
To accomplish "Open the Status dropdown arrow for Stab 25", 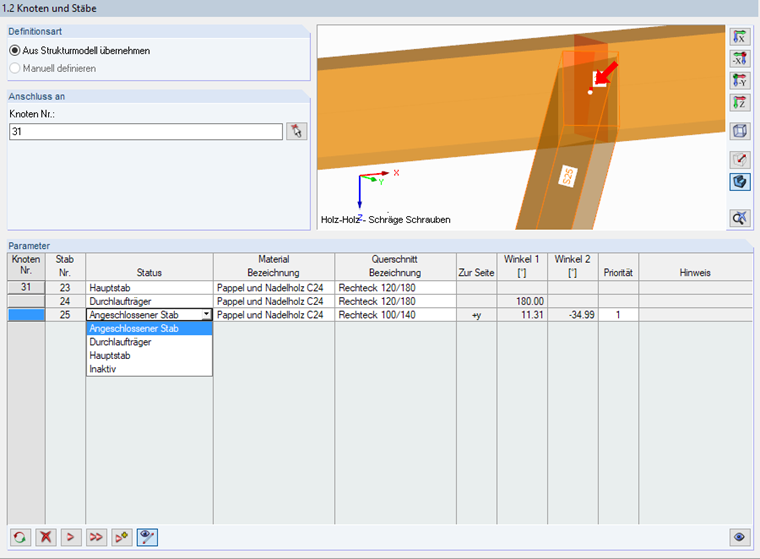I will click(206, 314).
